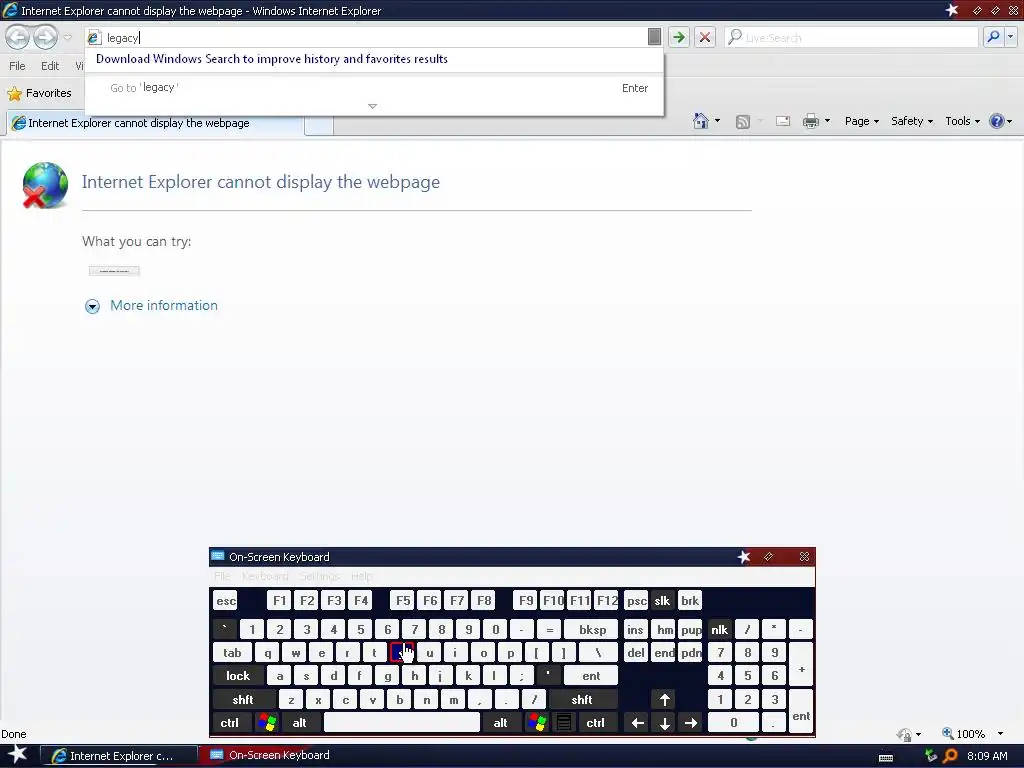
Task: Click the compatibility view icon in address bar
Action: (x=654, y=37)
